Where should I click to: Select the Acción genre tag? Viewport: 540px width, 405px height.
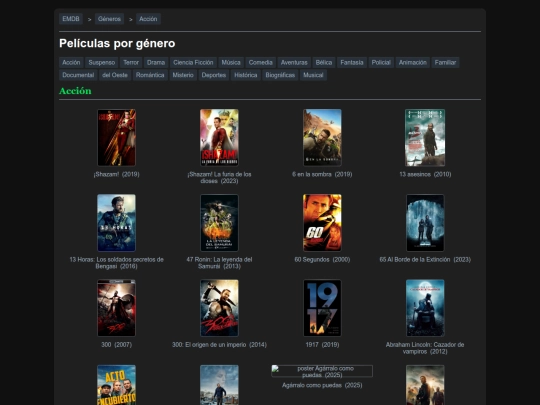point(71,62)
